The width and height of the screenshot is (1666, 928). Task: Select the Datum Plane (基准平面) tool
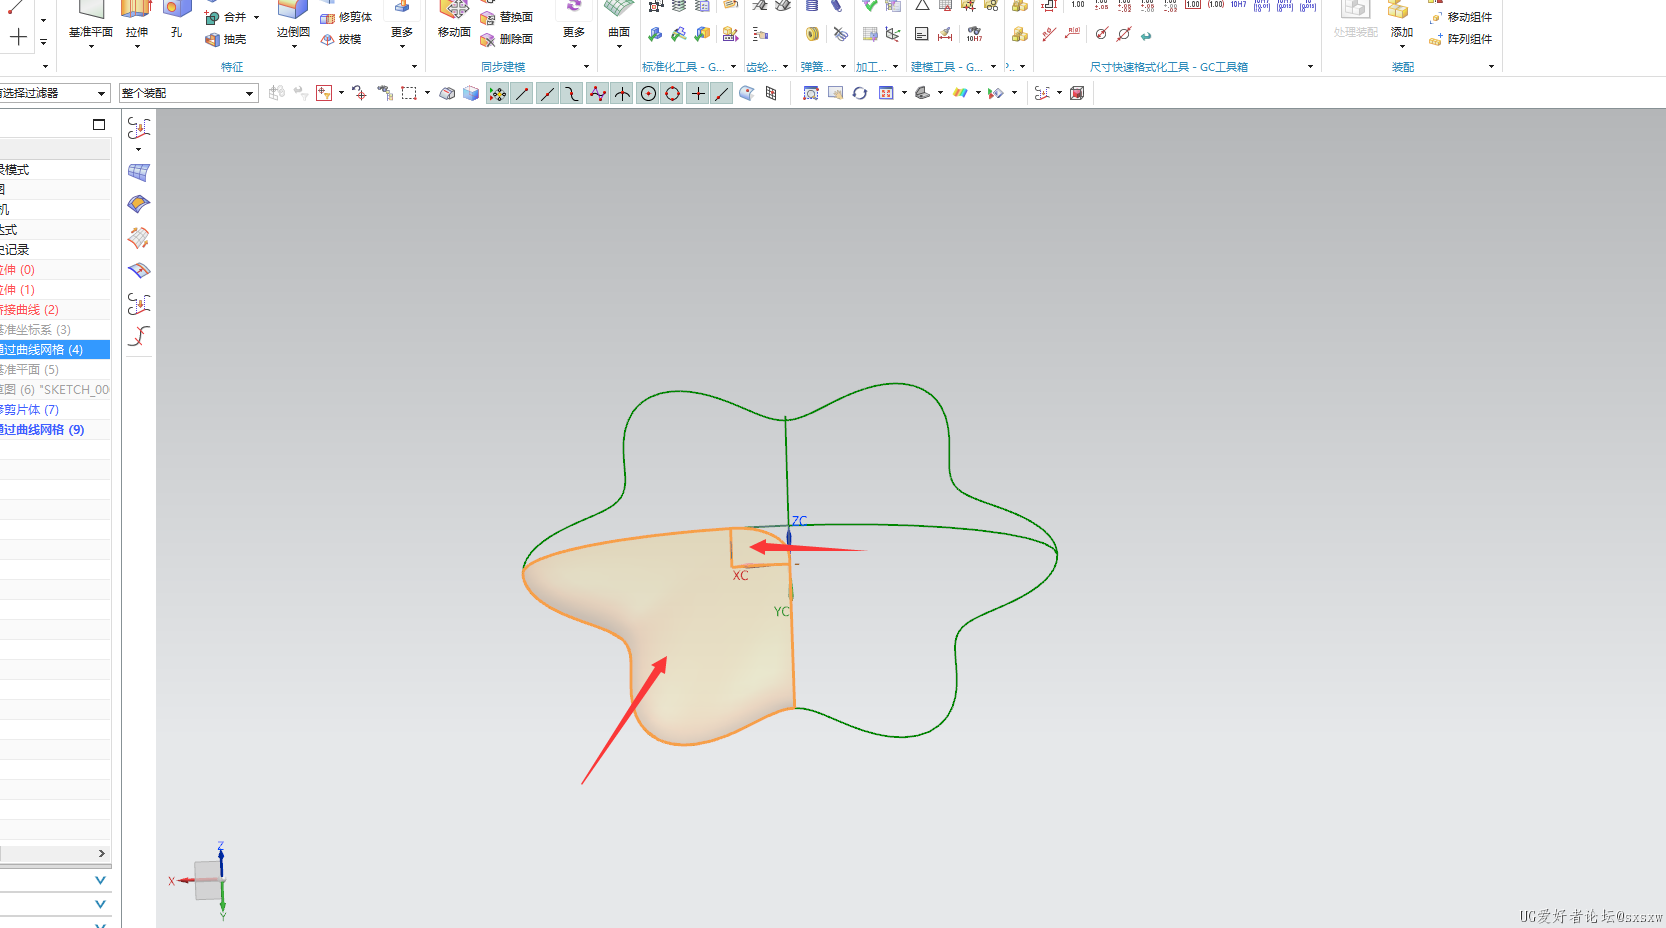(91, 20)
